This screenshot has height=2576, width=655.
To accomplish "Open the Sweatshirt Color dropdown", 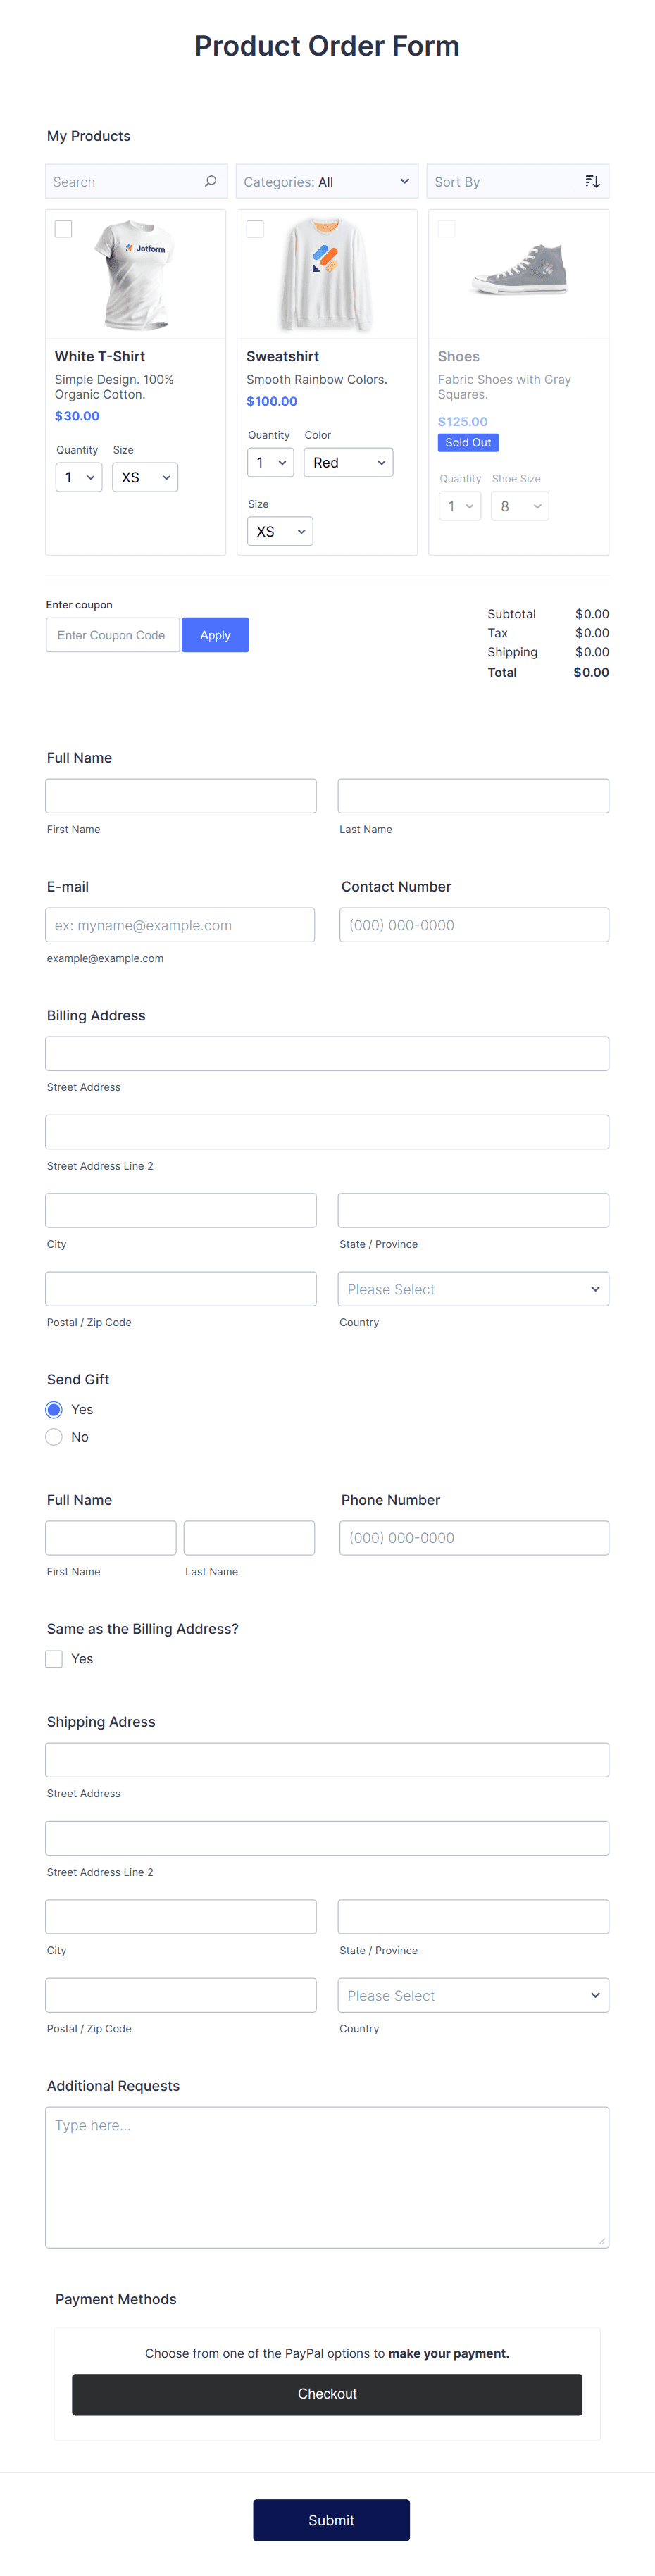I will point(348,462).
